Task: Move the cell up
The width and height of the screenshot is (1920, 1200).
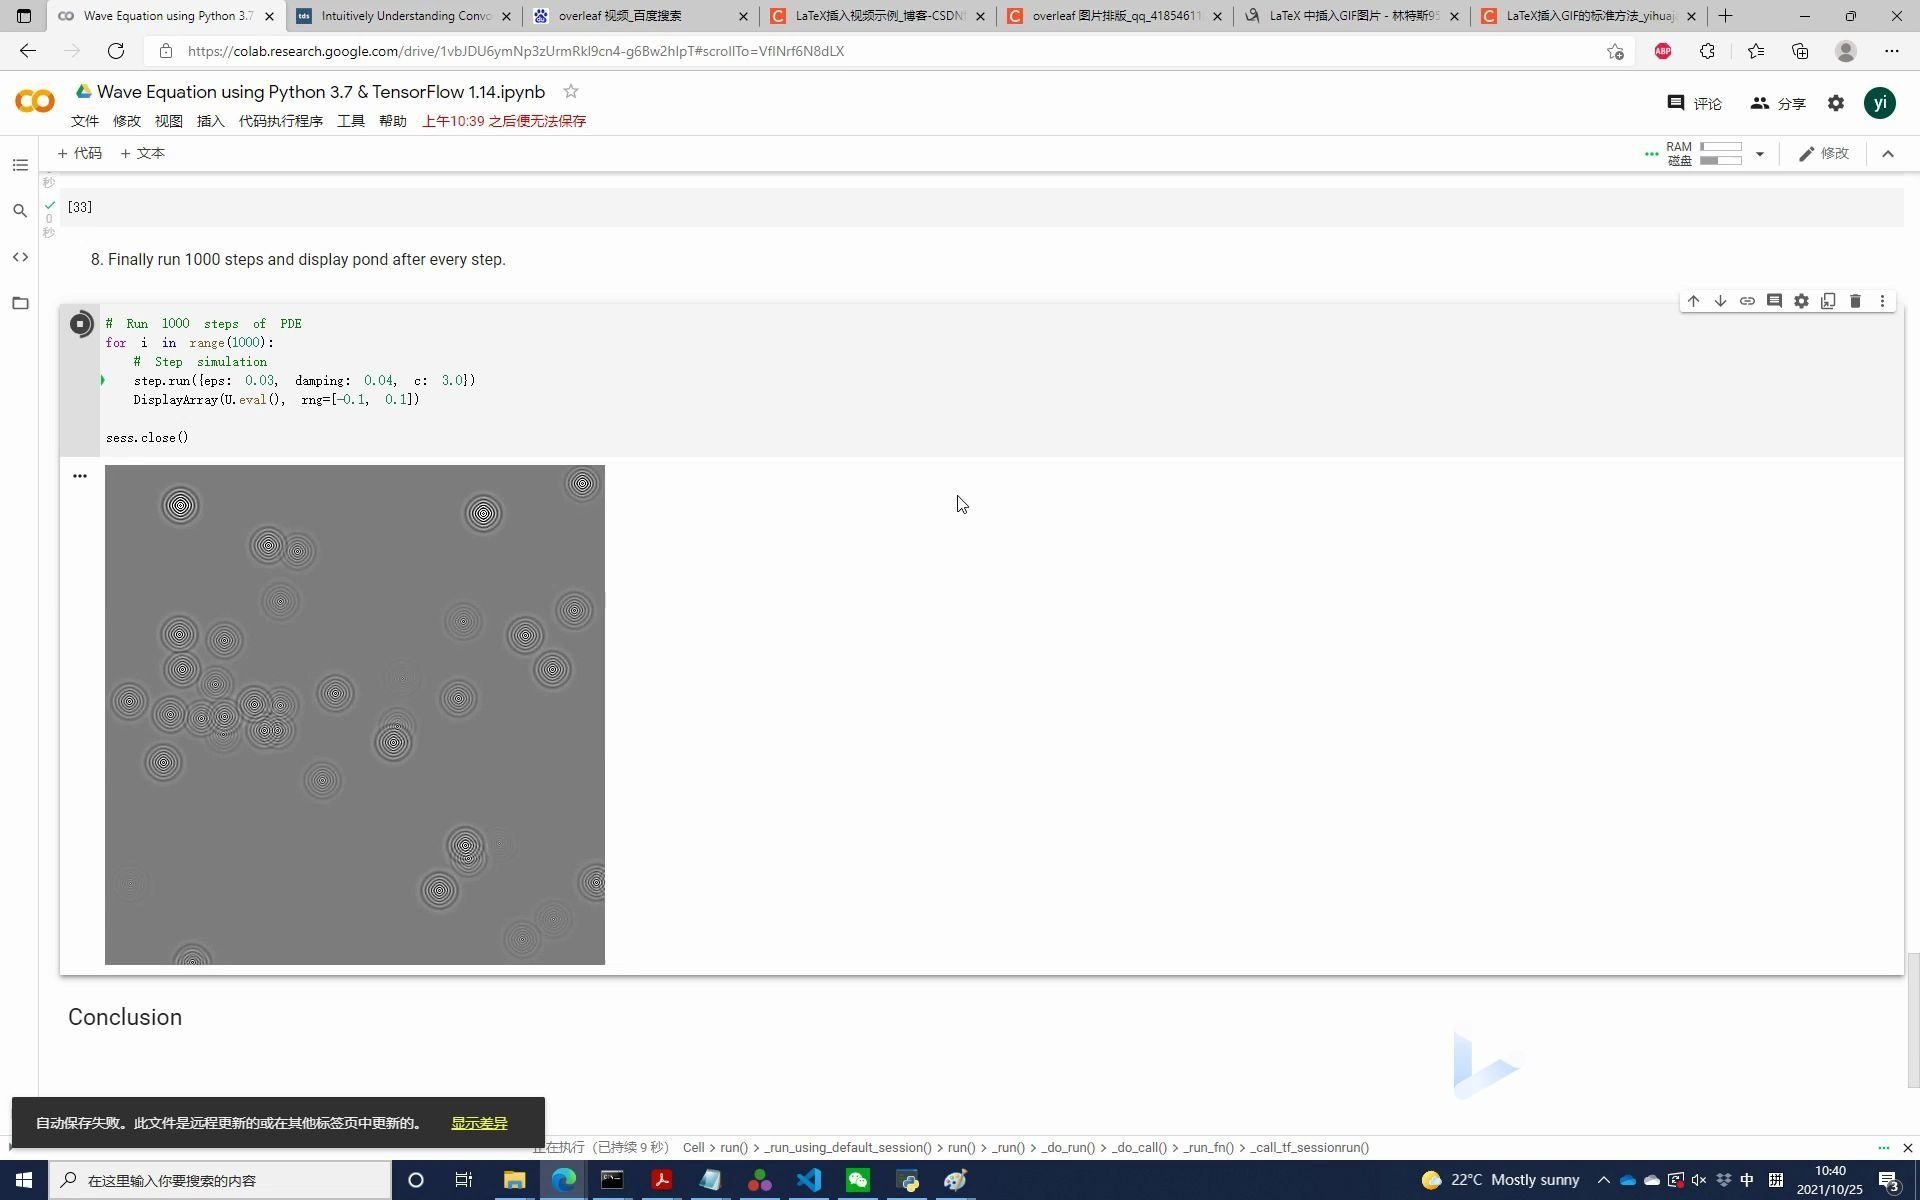Action: click(1693, 300)
